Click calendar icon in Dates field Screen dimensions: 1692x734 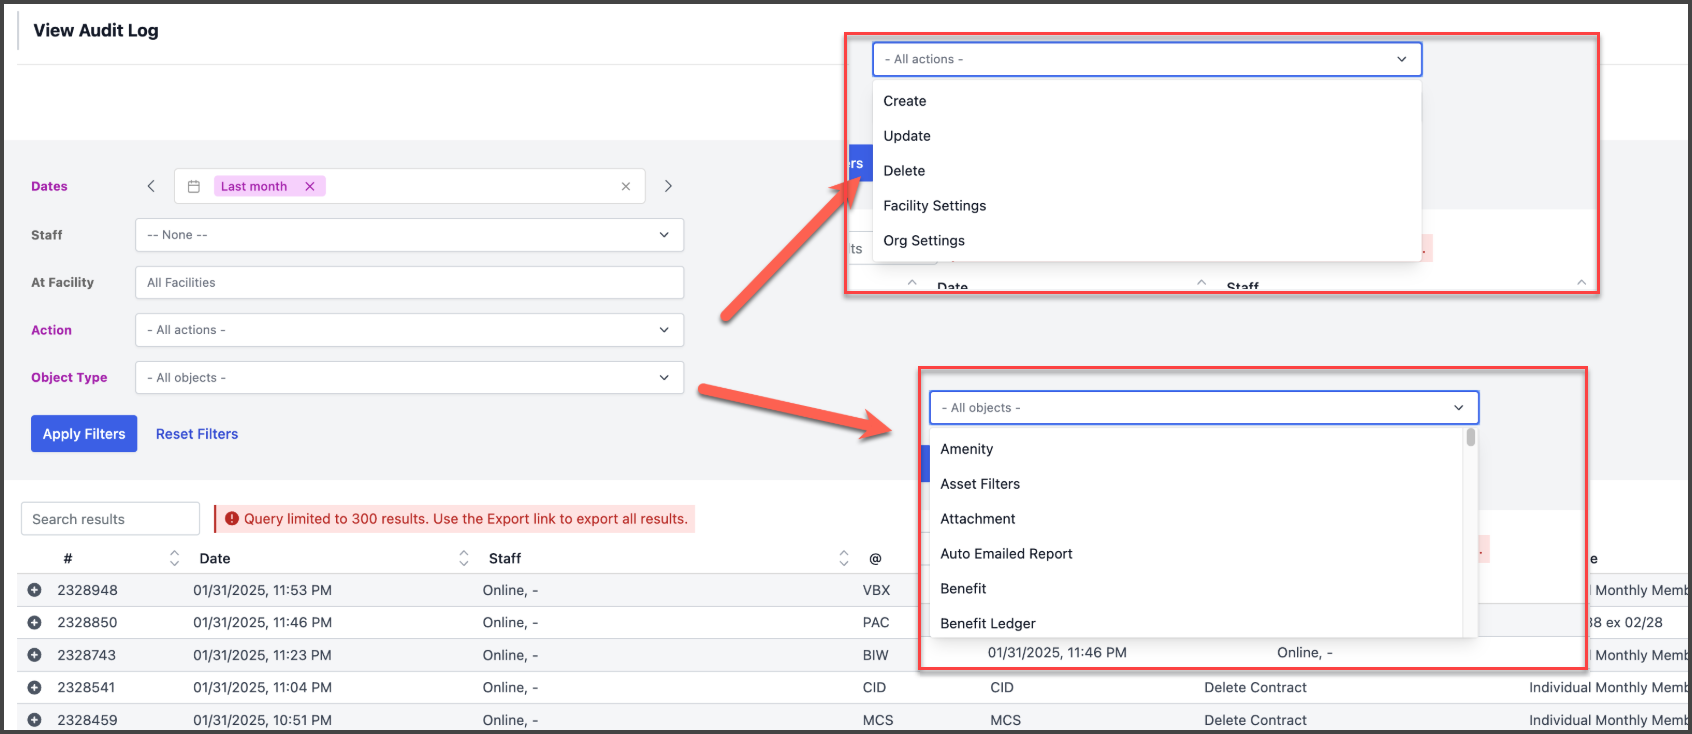click(x=194, y=186)
